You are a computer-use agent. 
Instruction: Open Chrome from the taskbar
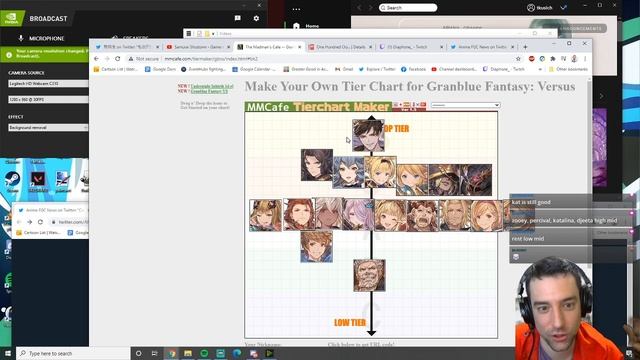pyautogui.click(x=171, y=353)
